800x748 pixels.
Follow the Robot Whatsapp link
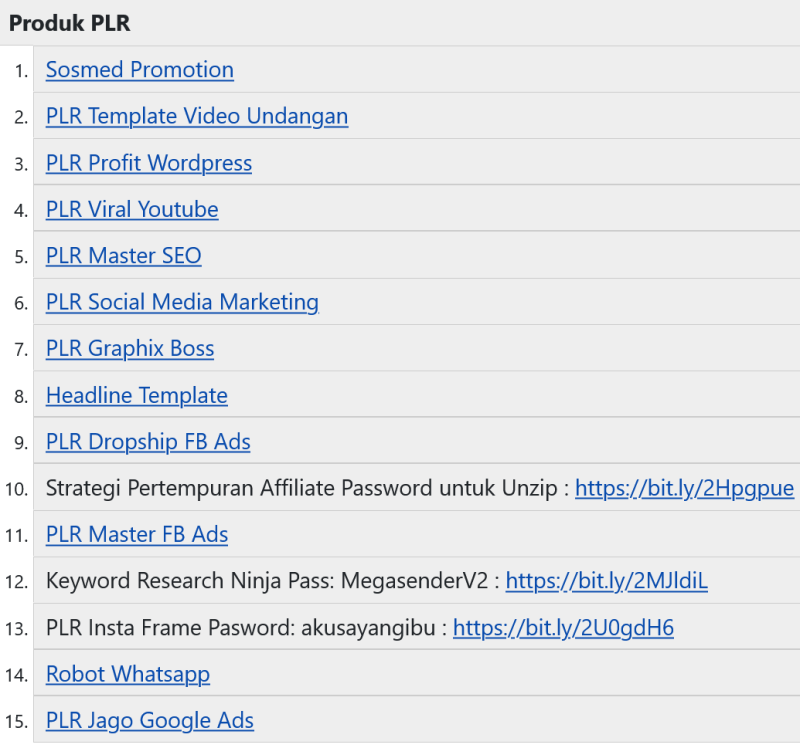tap(128, 674)
